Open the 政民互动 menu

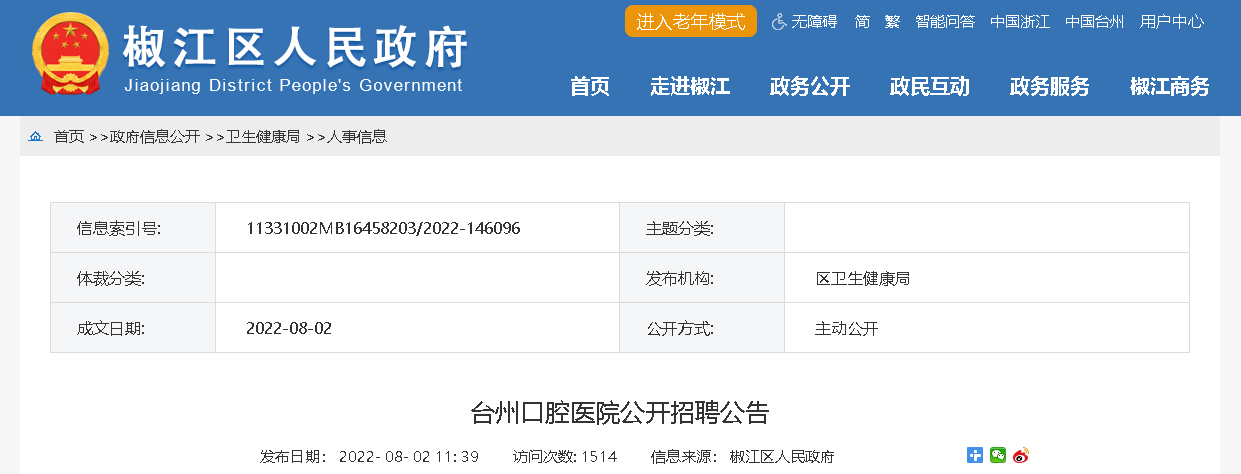(x=930, y=86)
